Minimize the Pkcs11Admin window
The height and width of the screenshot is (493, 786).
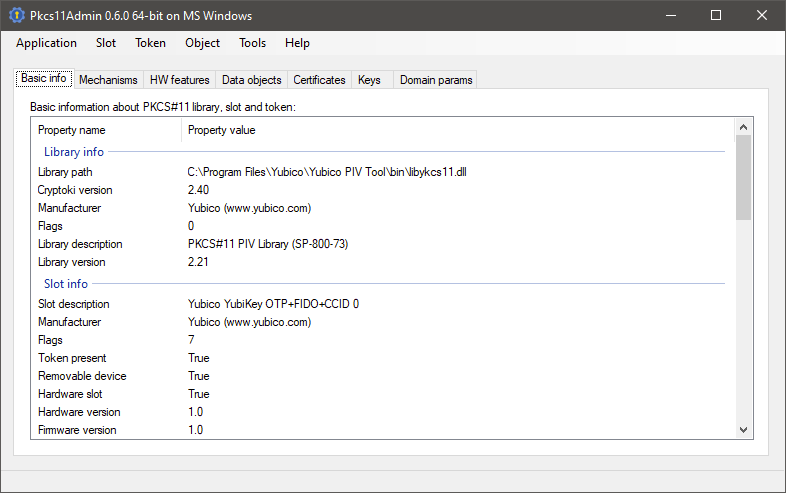pyautogui.click(x=671, y=16)
